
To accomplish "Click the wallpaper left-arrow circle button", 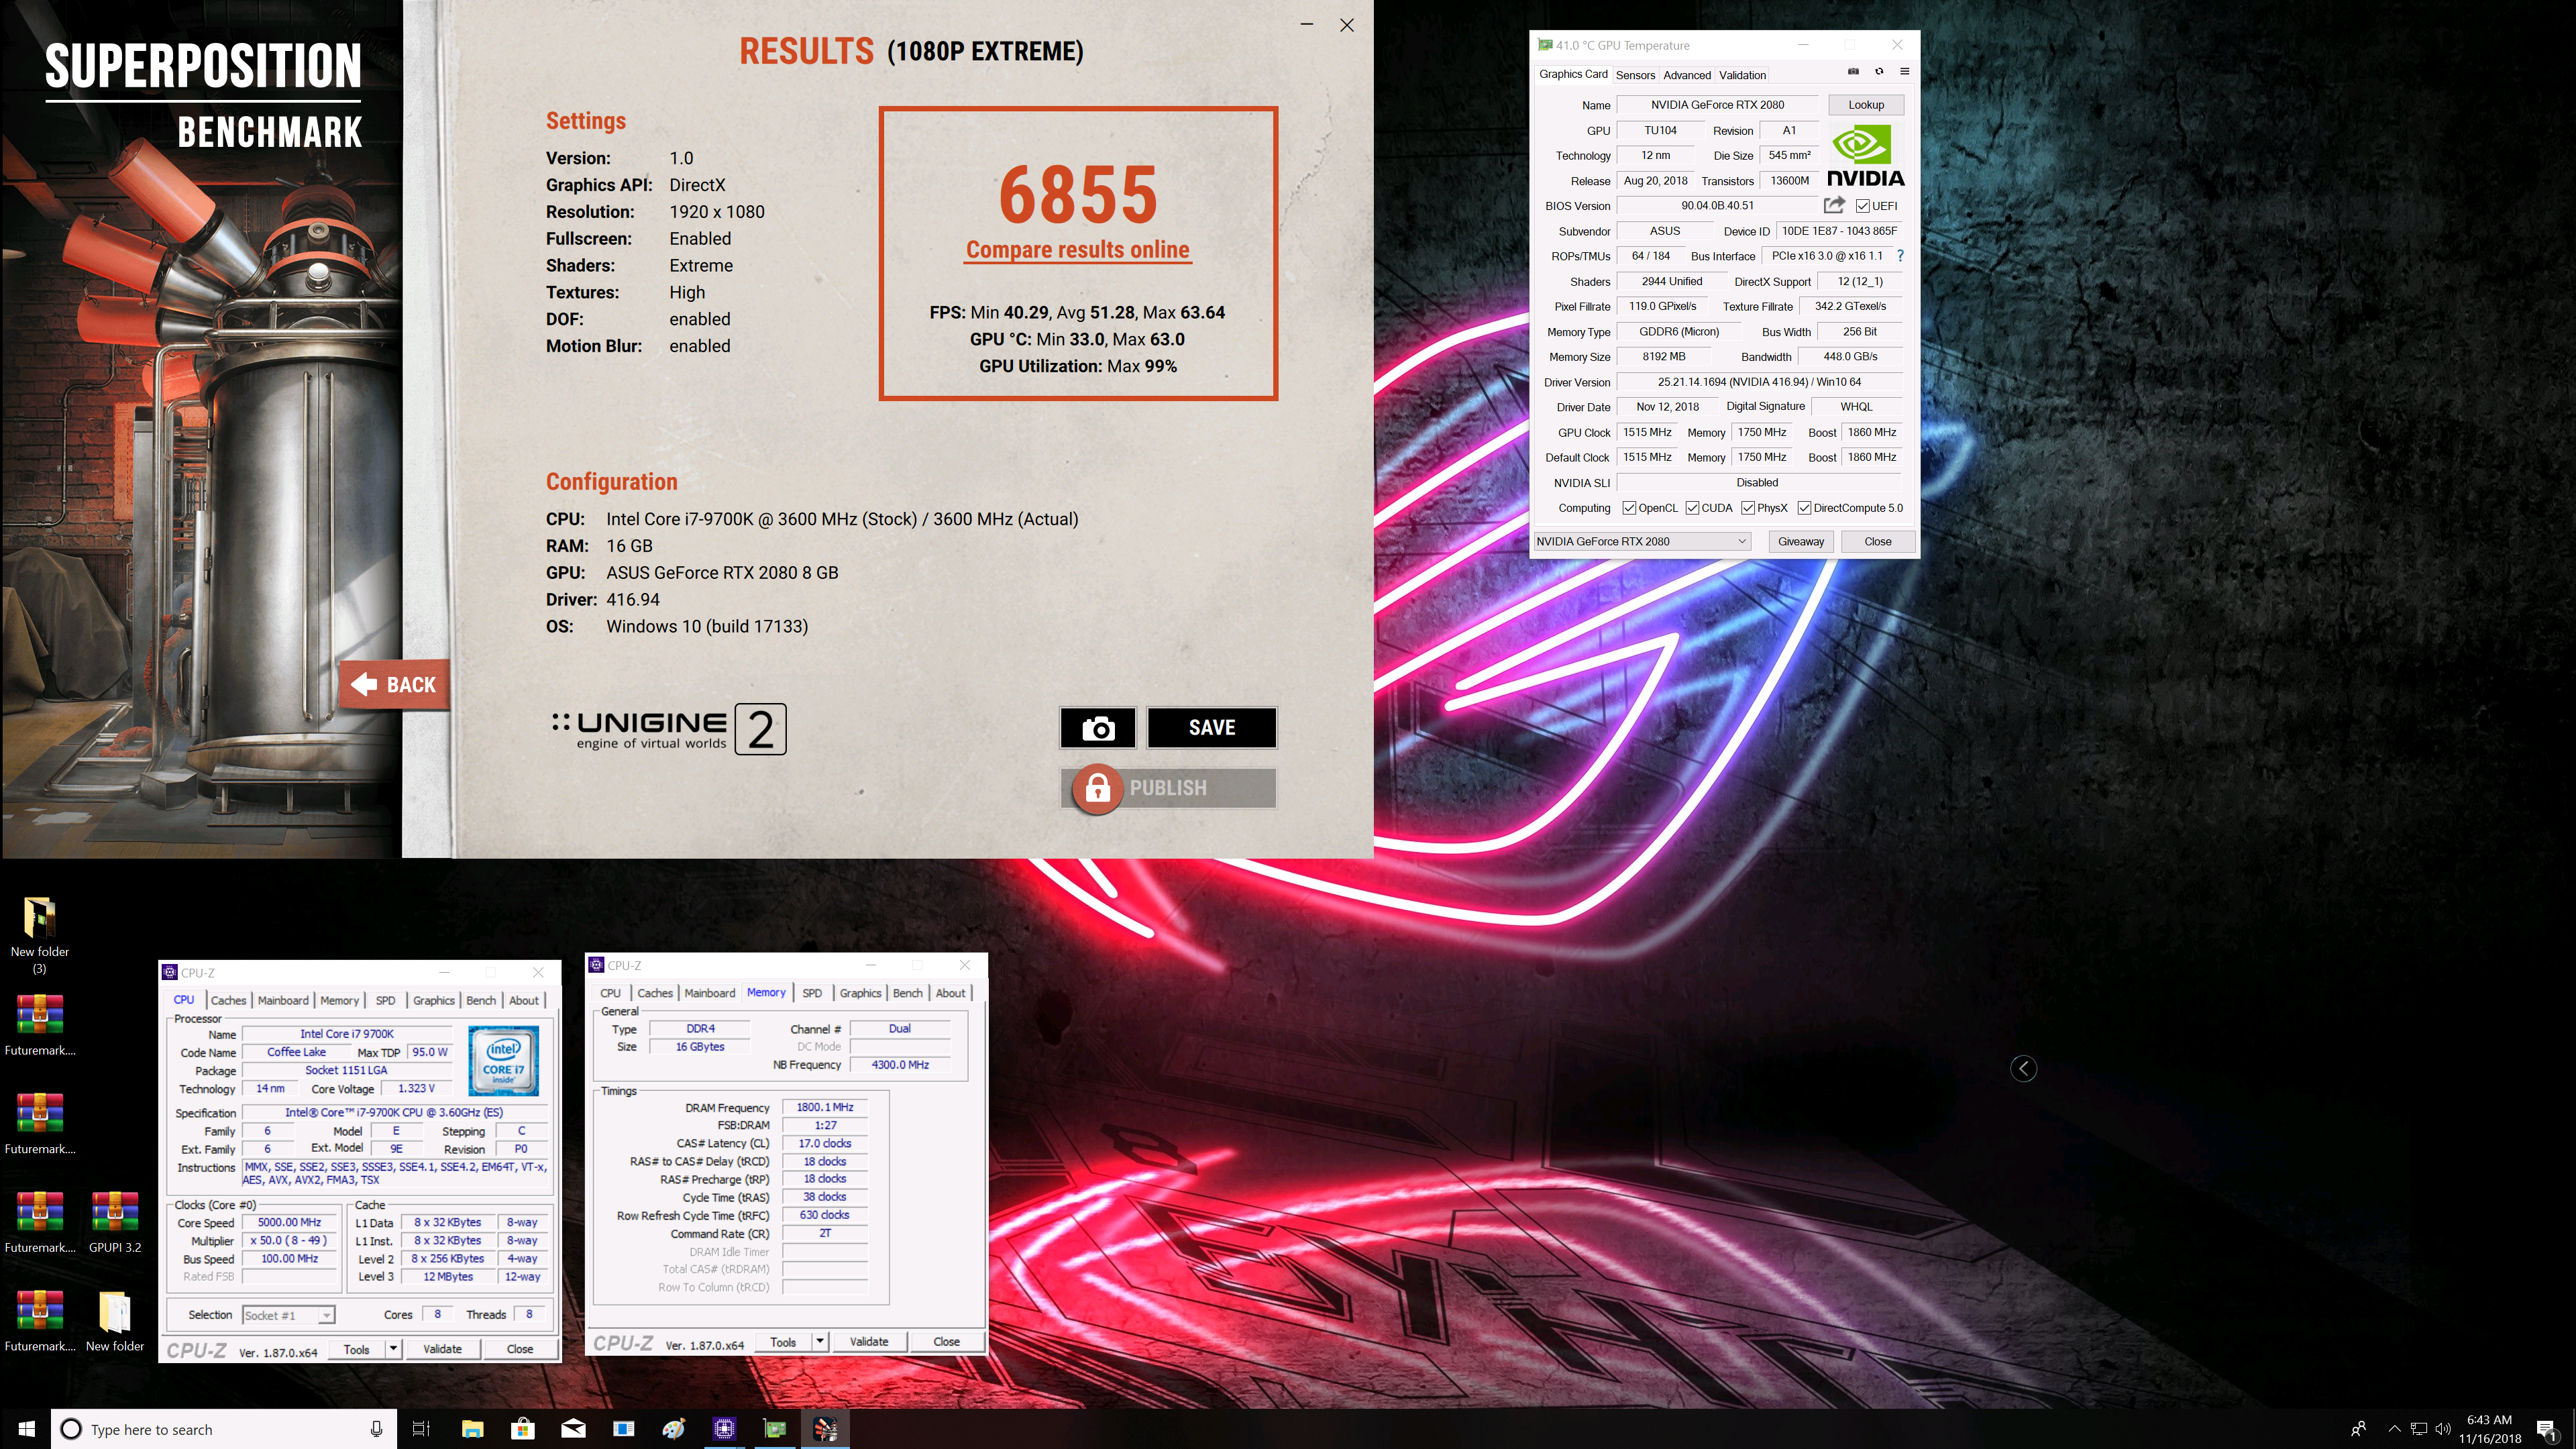I will tap(2023, 1068).
